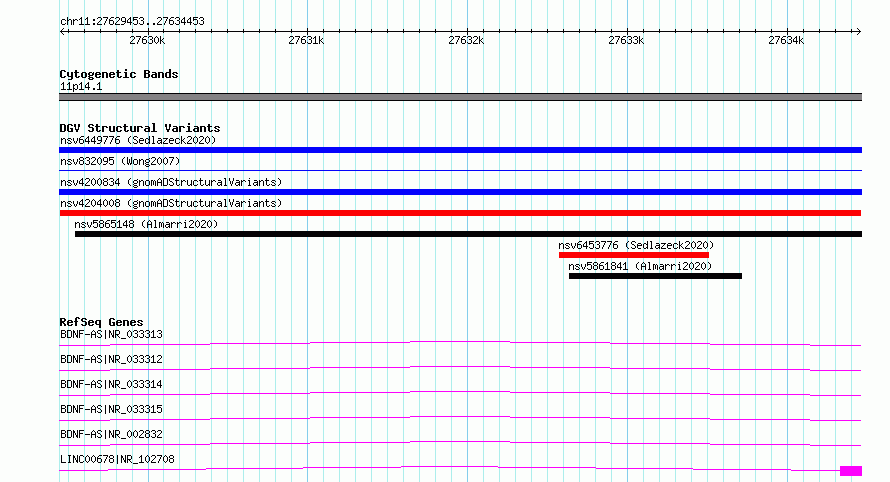Viewport: 890px width, 482px height.
Task: Click the magenta line for BDNF-AS|NR_002832
Action: (460, 443)
